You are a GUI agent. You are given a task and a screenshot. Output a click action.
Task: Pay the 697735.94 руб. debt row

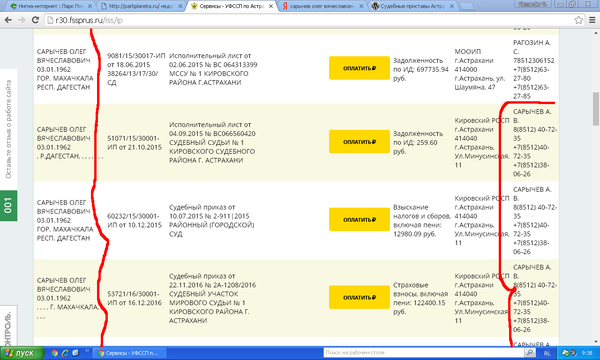pyautogui.click(x=359, y=68)
